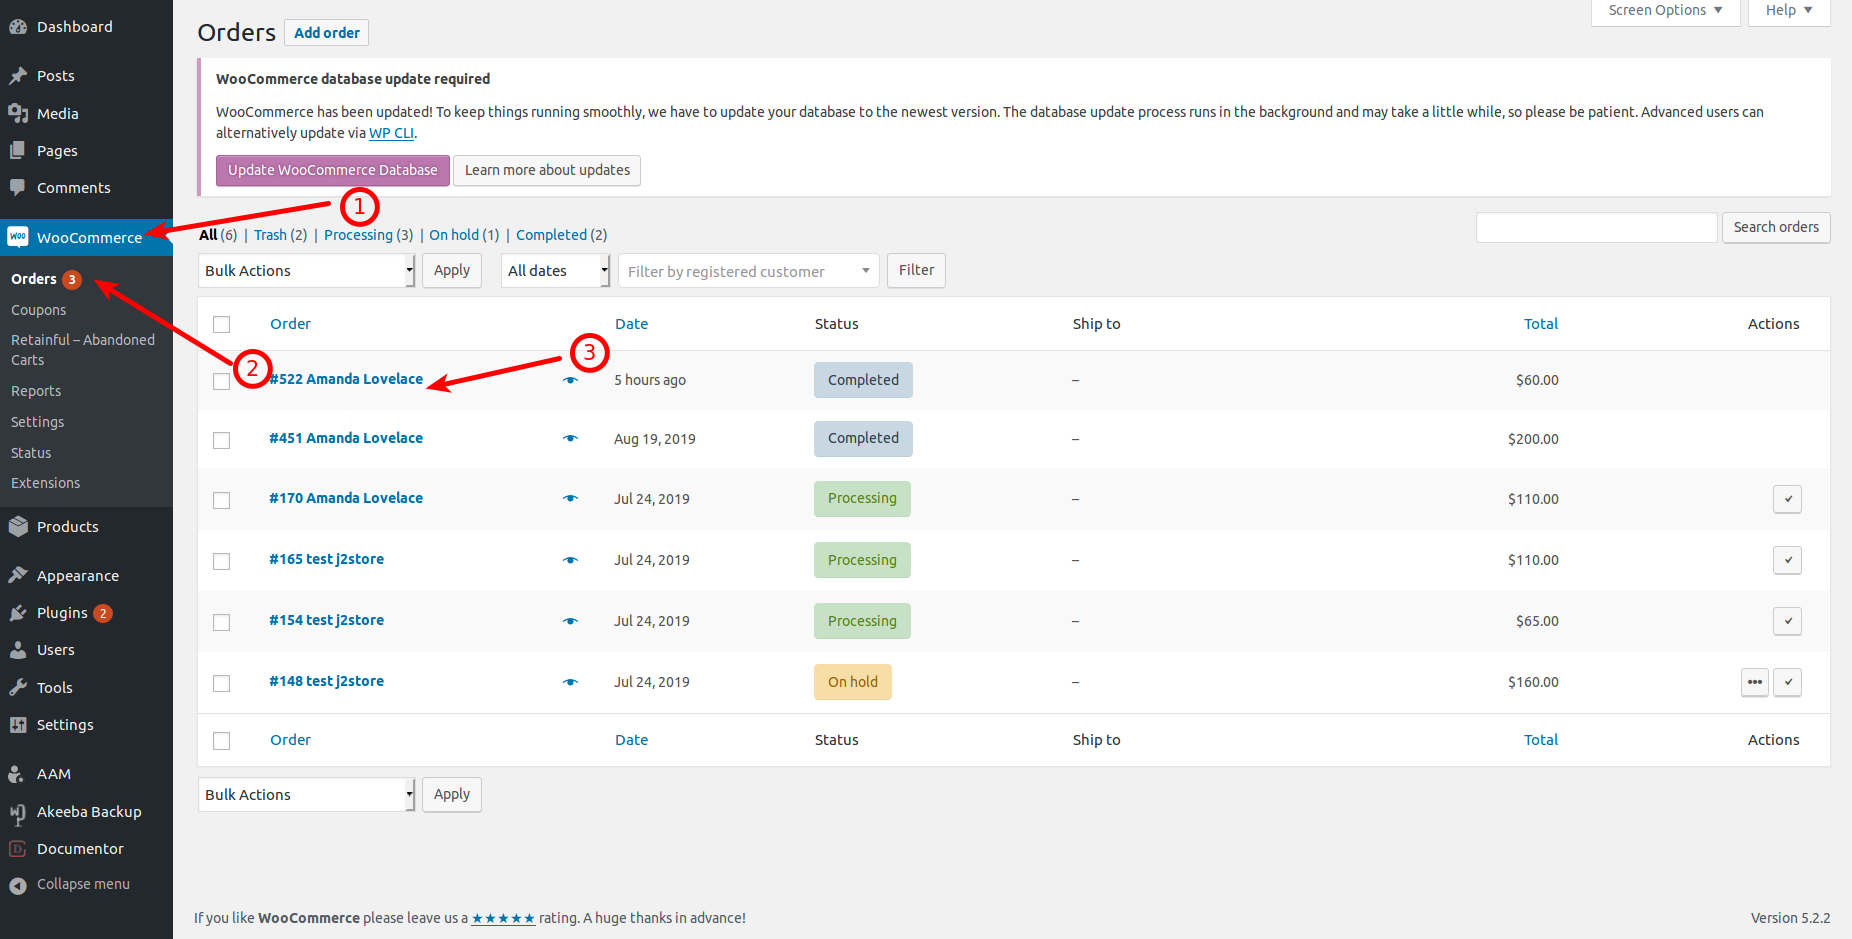This screenshot has height=939, width=1852.
Task: Mark order #165 complete with the checkmark button
Action: point(1787,560)
